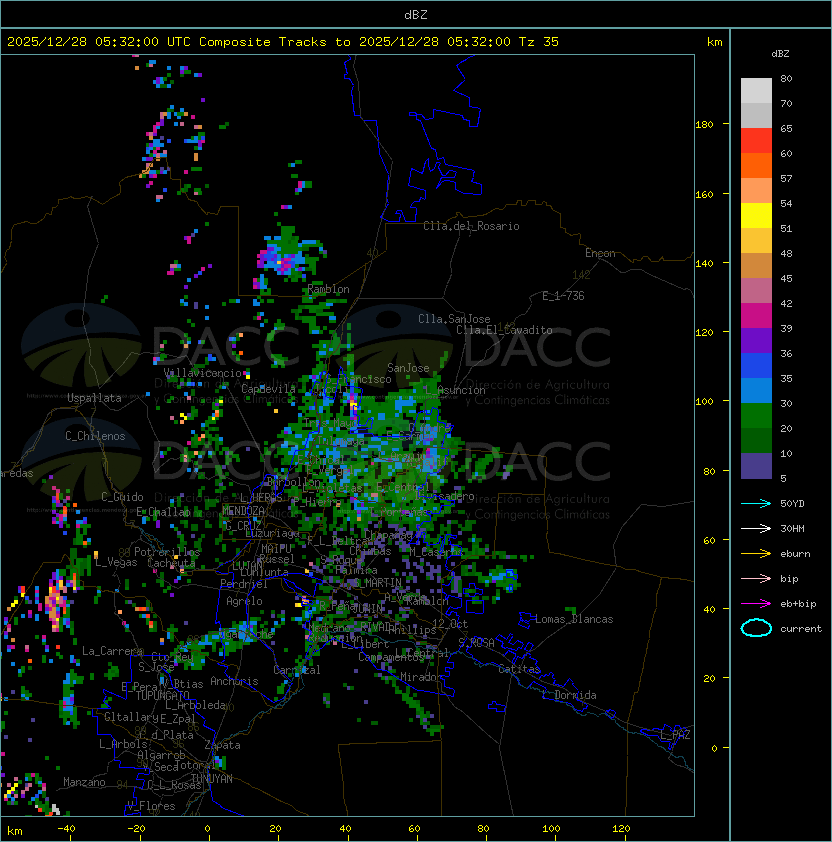Viewport: 832px width, 842px height.
Task: Click the cyan current ellipse icon
Action: click(x=756, y=628)
